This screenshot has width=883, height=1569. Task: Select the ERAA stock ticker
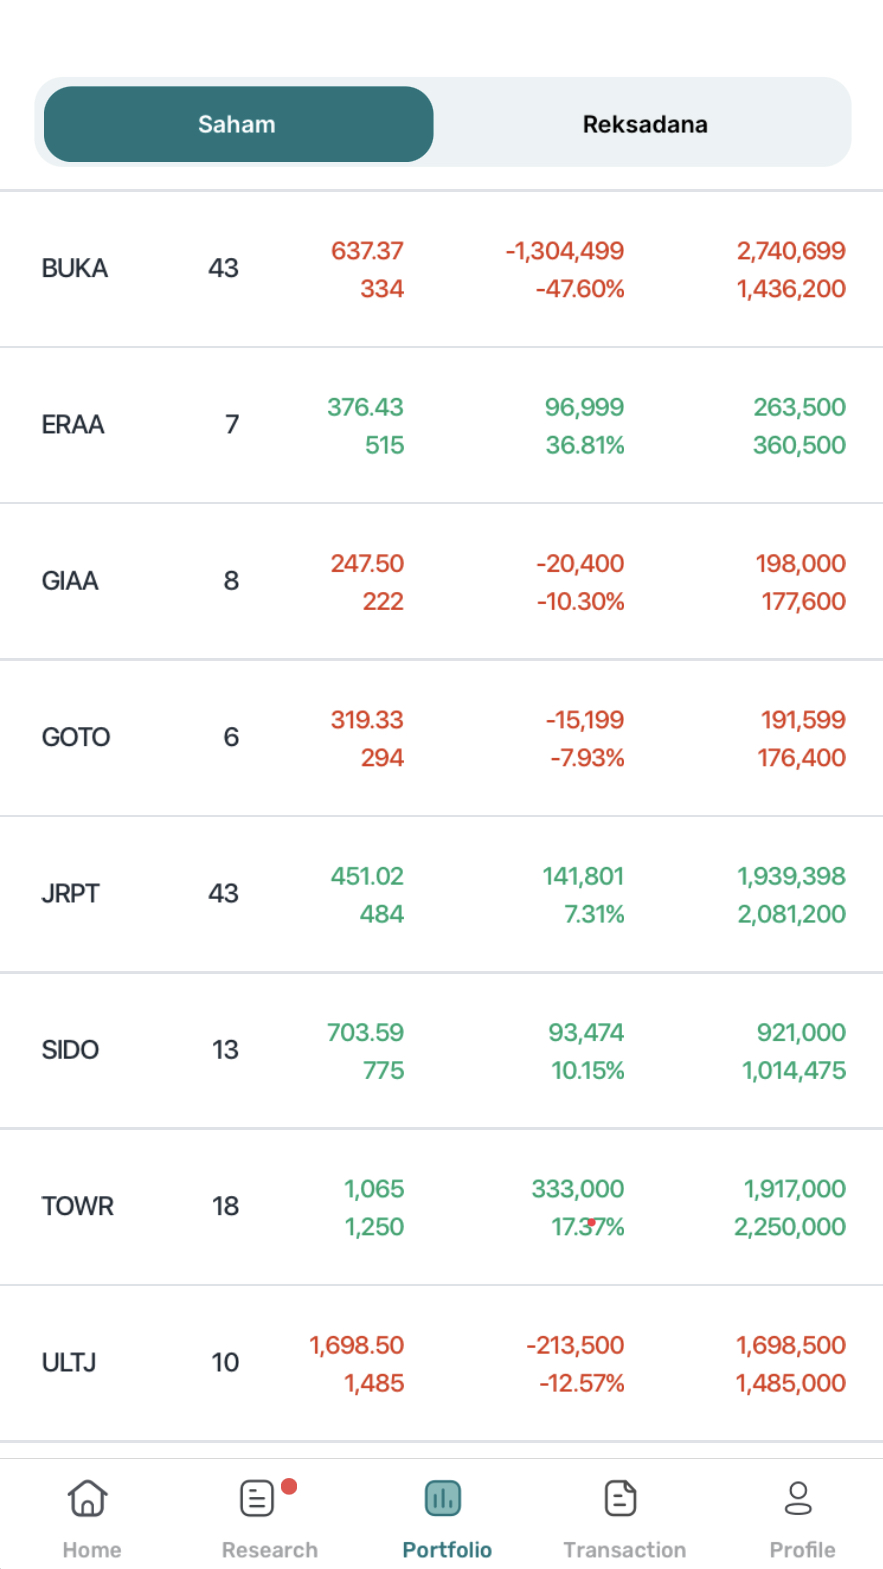(x=73, y=425)
